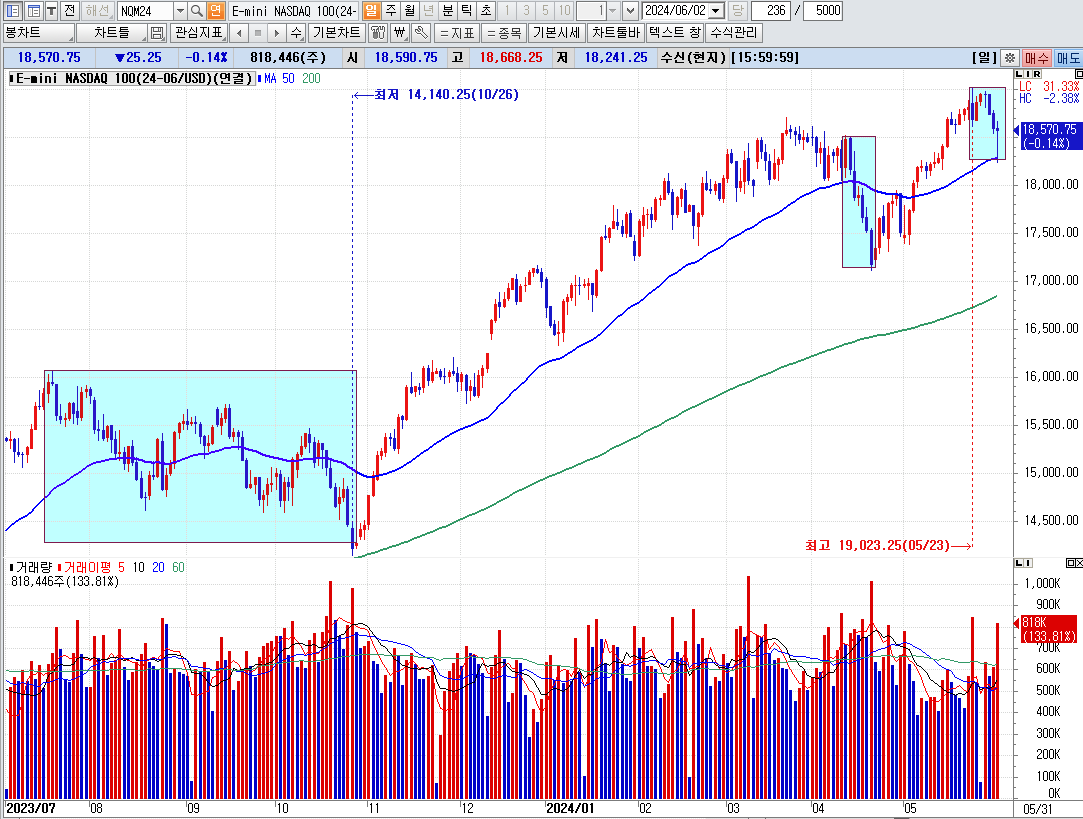Switch to 주 (weekly) period
This screenshot has height=819, width=1083.
[x=390, y=11]
